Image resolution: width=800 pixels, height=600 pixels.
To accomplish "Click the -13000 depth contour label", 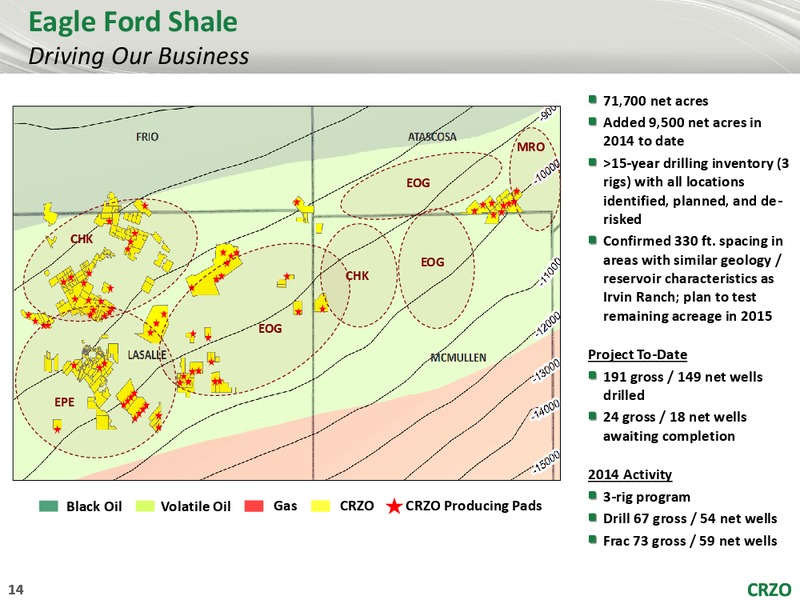I will [x=546, y=371].
